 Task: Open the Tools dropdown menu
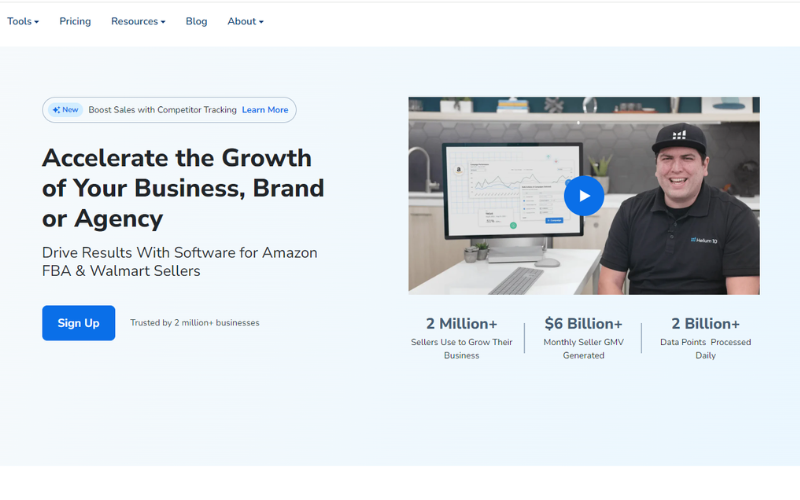[x=23, y=21]
